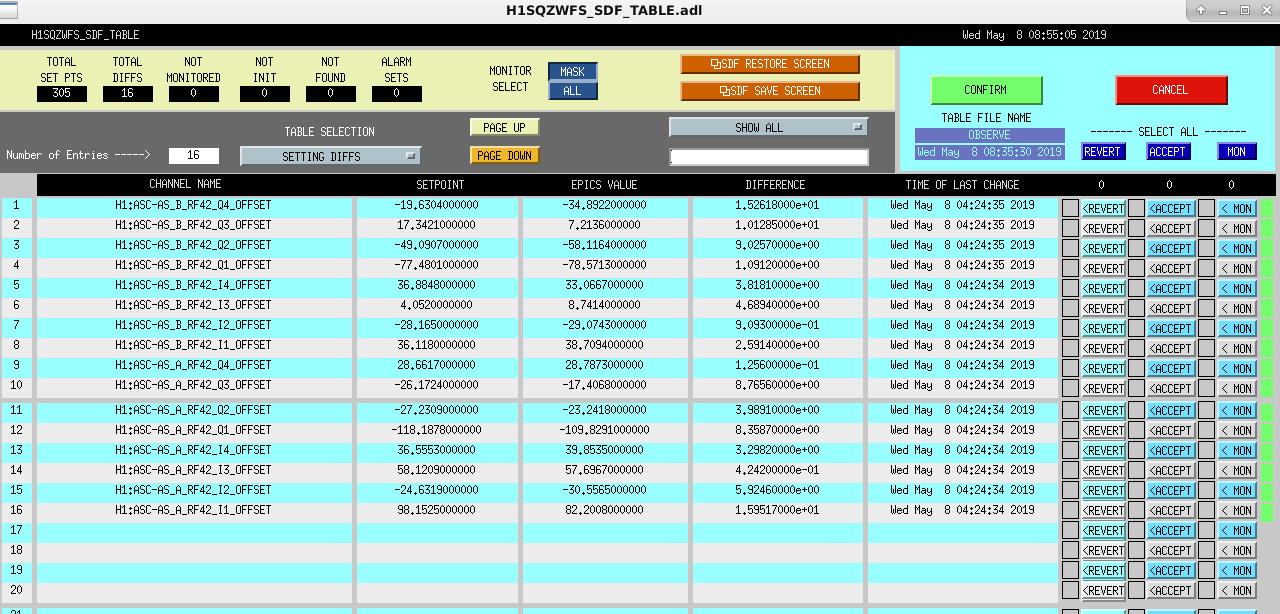Click MON button in row 3
This screenshot has width=1280, height=614.
pyautogui.click(x=1237, y=248)
